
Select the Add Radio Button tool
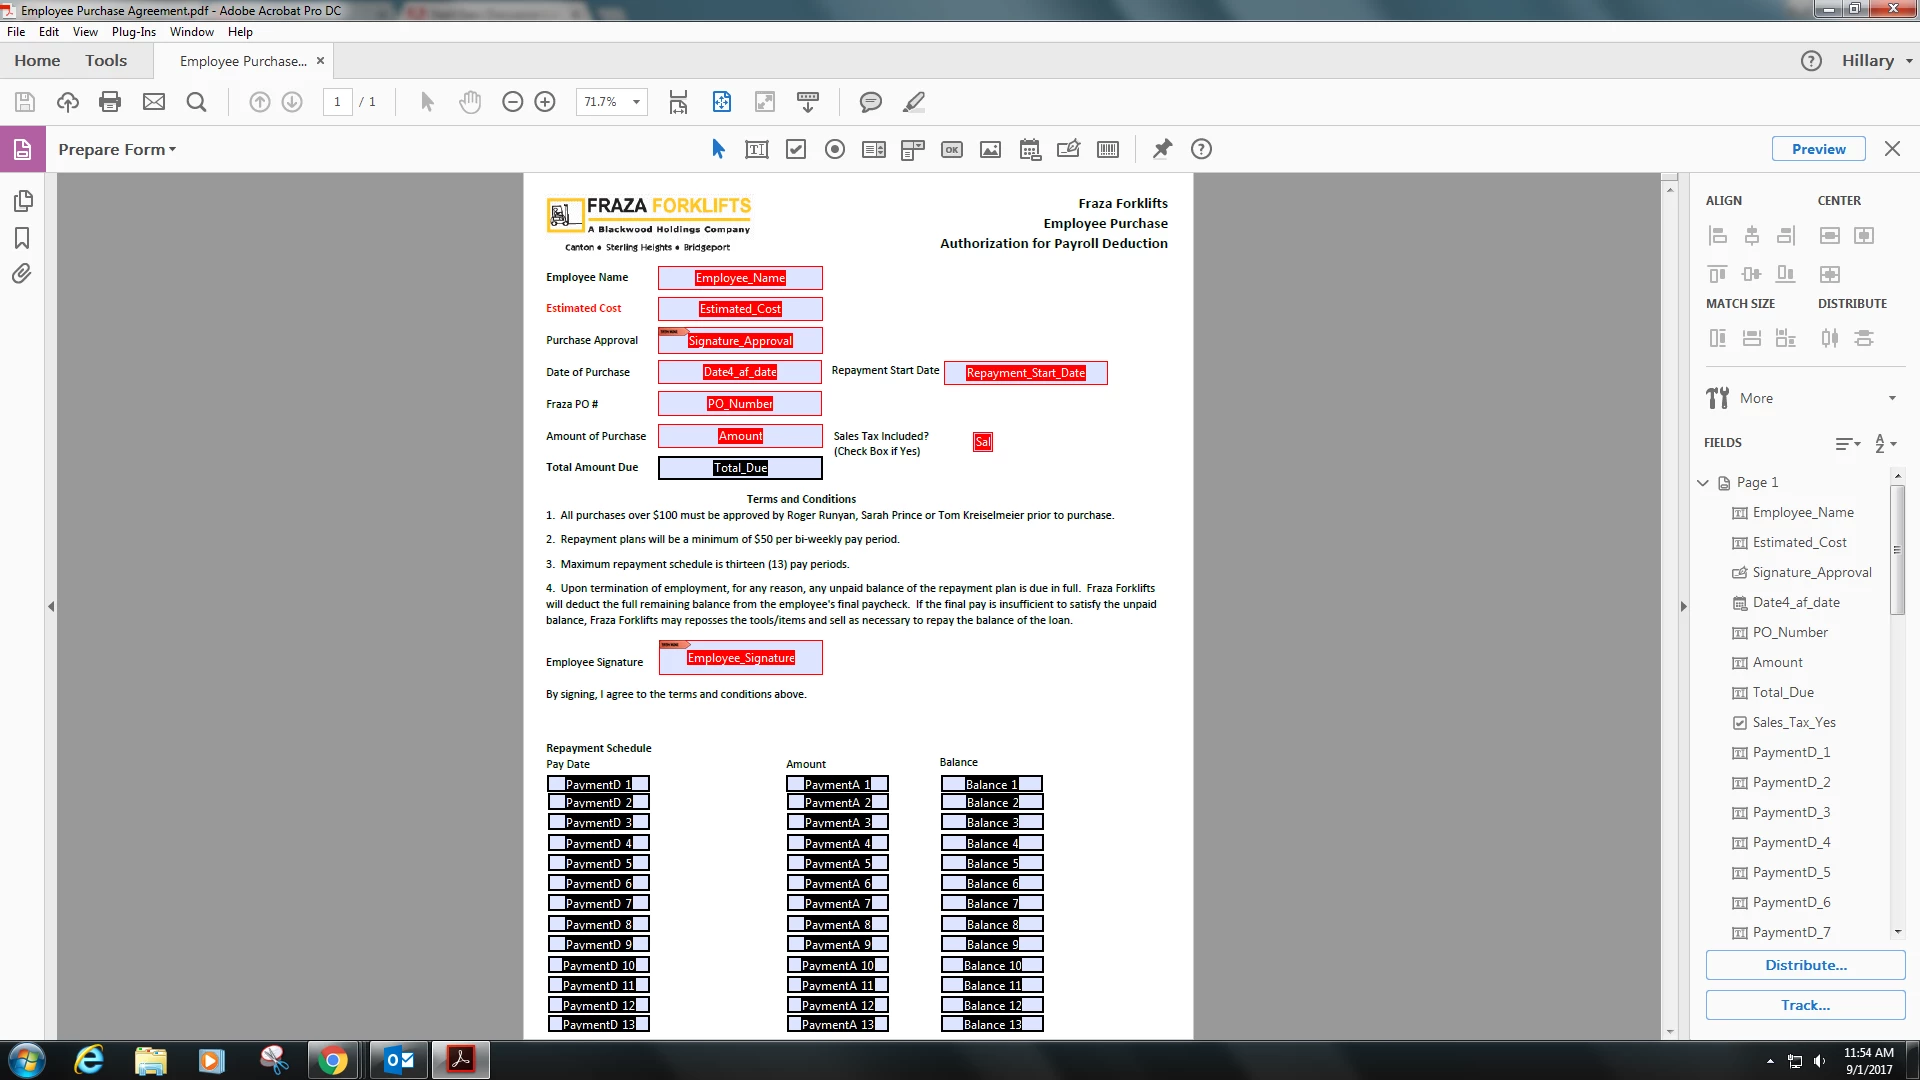tap(835, 150)
